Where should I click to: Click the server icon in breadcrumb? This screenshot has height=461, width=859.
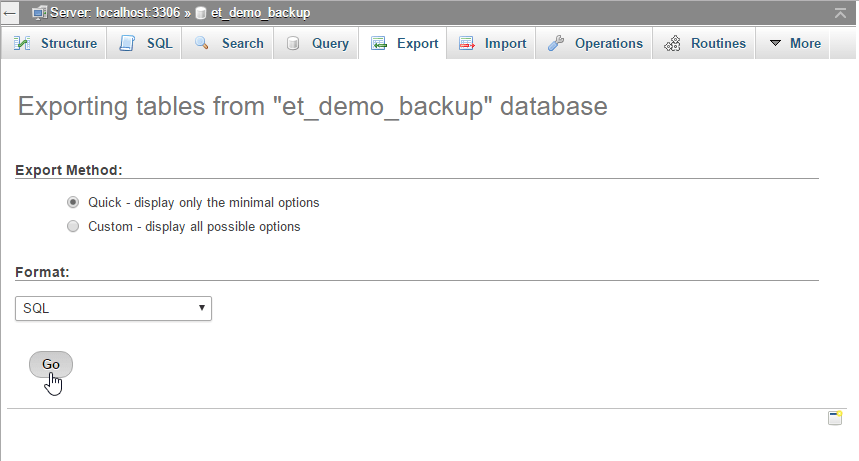click(39, 13)
